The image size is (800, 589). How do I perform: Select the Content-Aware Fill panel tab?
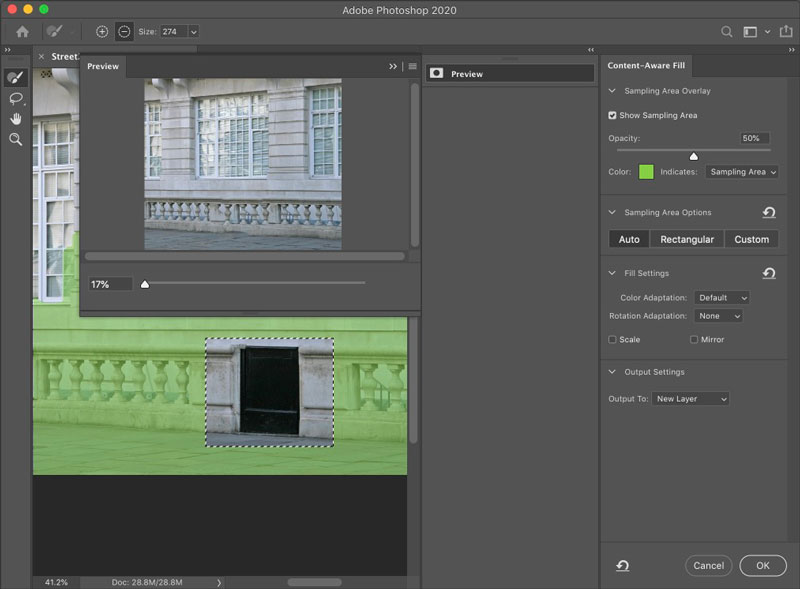647,66
